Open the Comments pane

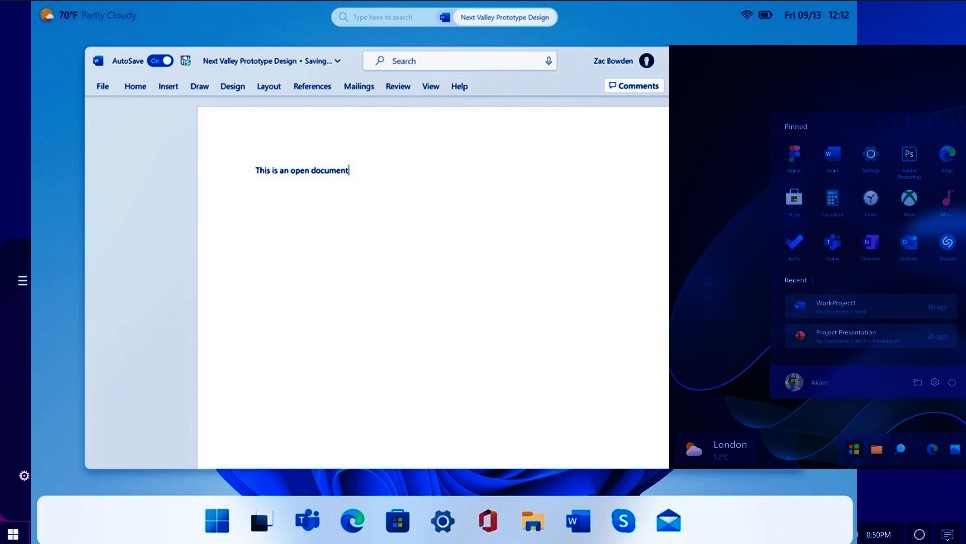tap(634, 86)
